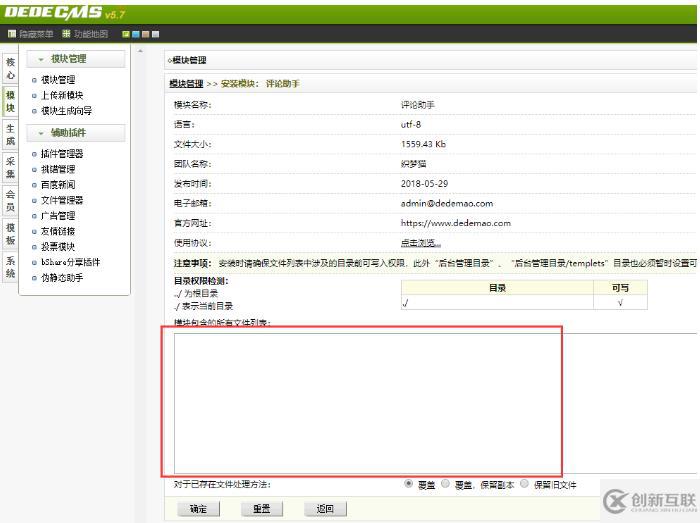Click the 隐藏菜单 text label
The width and height of the screenshot is (700, 523).
point(36,34)
